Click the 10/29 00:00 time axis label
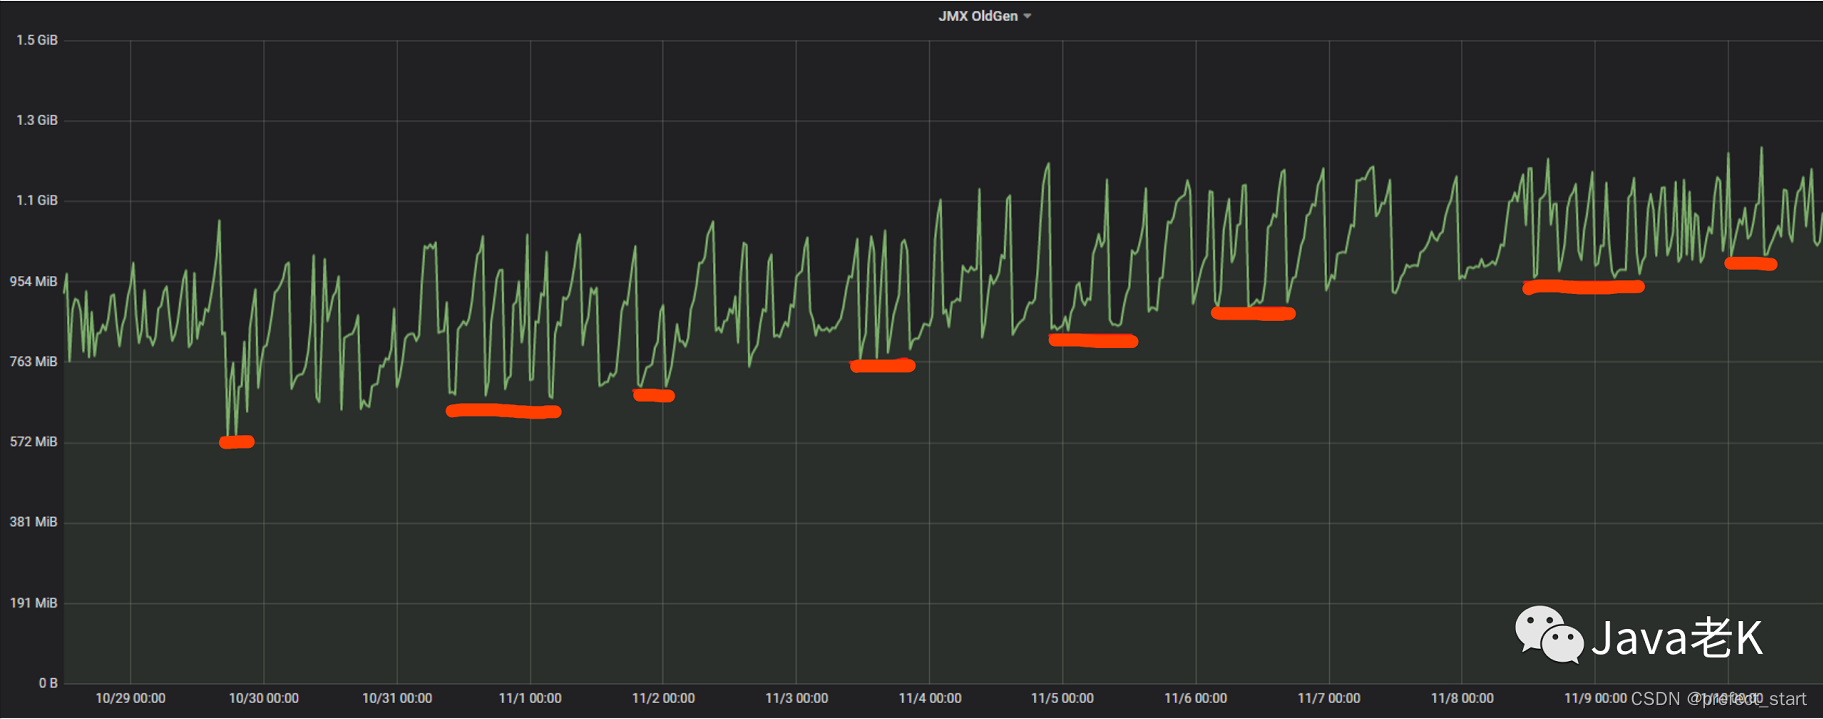This screenshot has height=719, width=1823. pos(130,698)
